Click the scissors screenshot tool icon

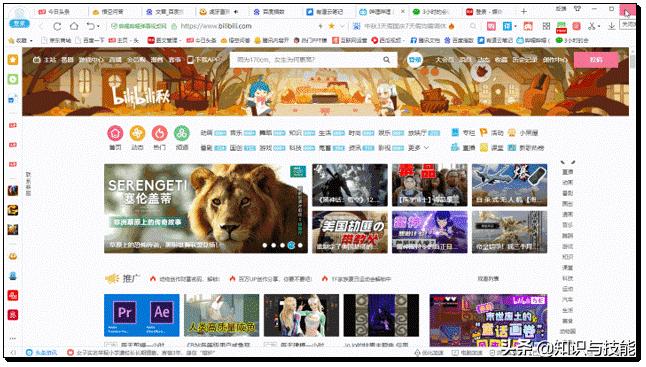(x=591, y=26)
